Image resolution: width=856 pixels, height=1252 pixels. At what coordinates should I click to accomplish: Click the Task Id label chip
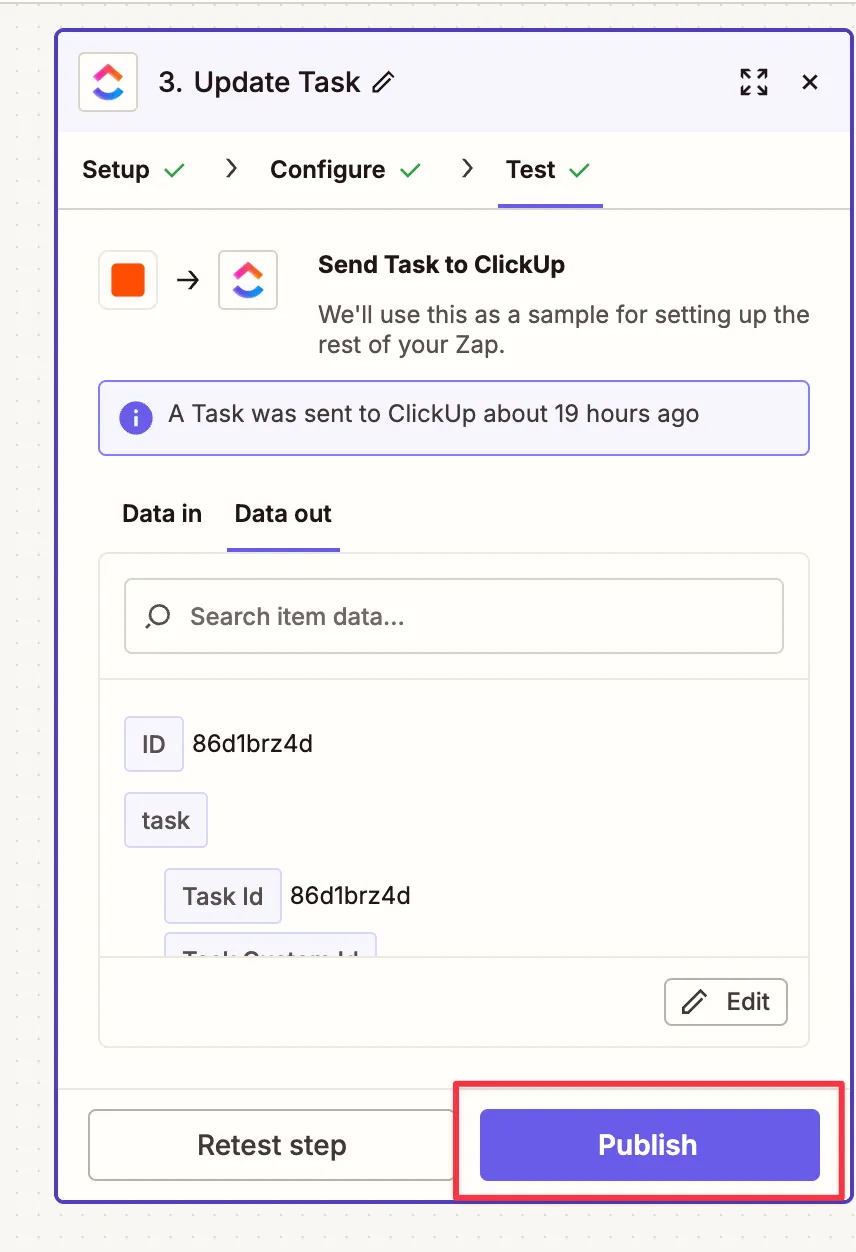tap(223, 896)
